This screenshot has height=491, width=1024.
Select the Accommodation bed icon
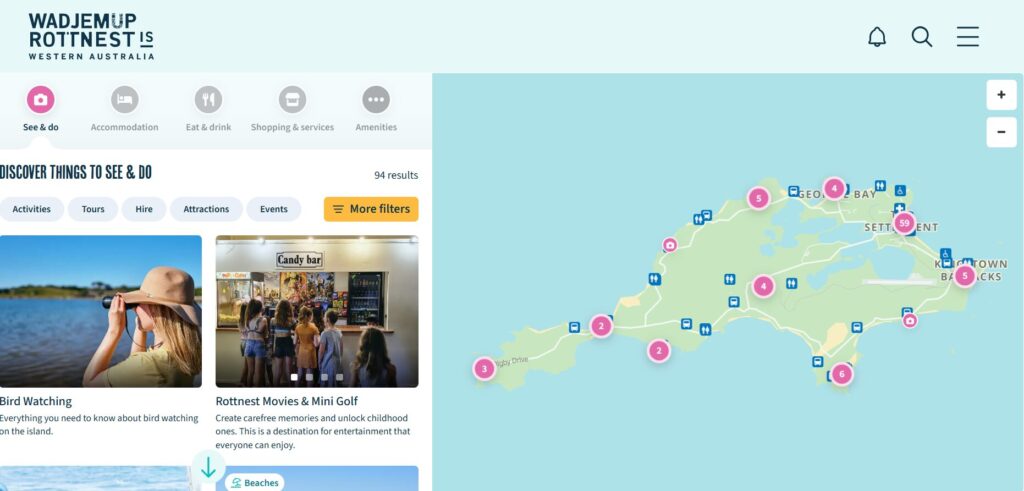125,100
